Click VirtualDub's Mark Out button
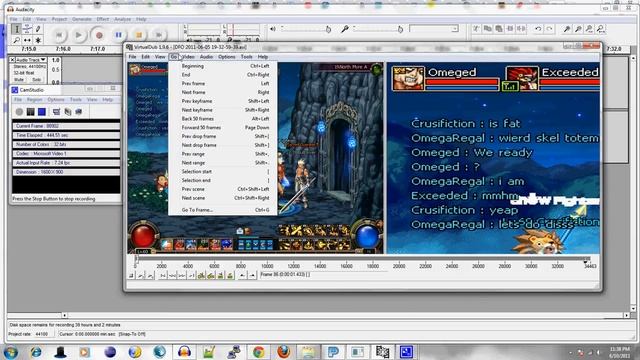640x360 pixels. (252, 276)
